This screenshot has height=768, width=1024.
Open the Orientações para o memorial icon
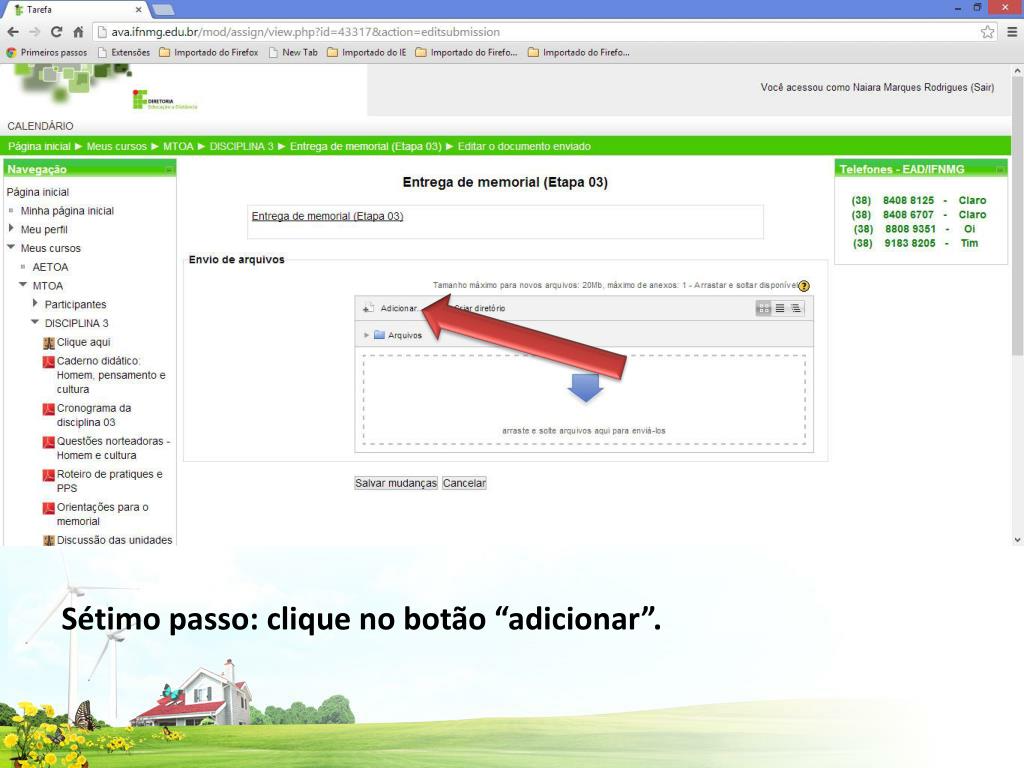48,508
